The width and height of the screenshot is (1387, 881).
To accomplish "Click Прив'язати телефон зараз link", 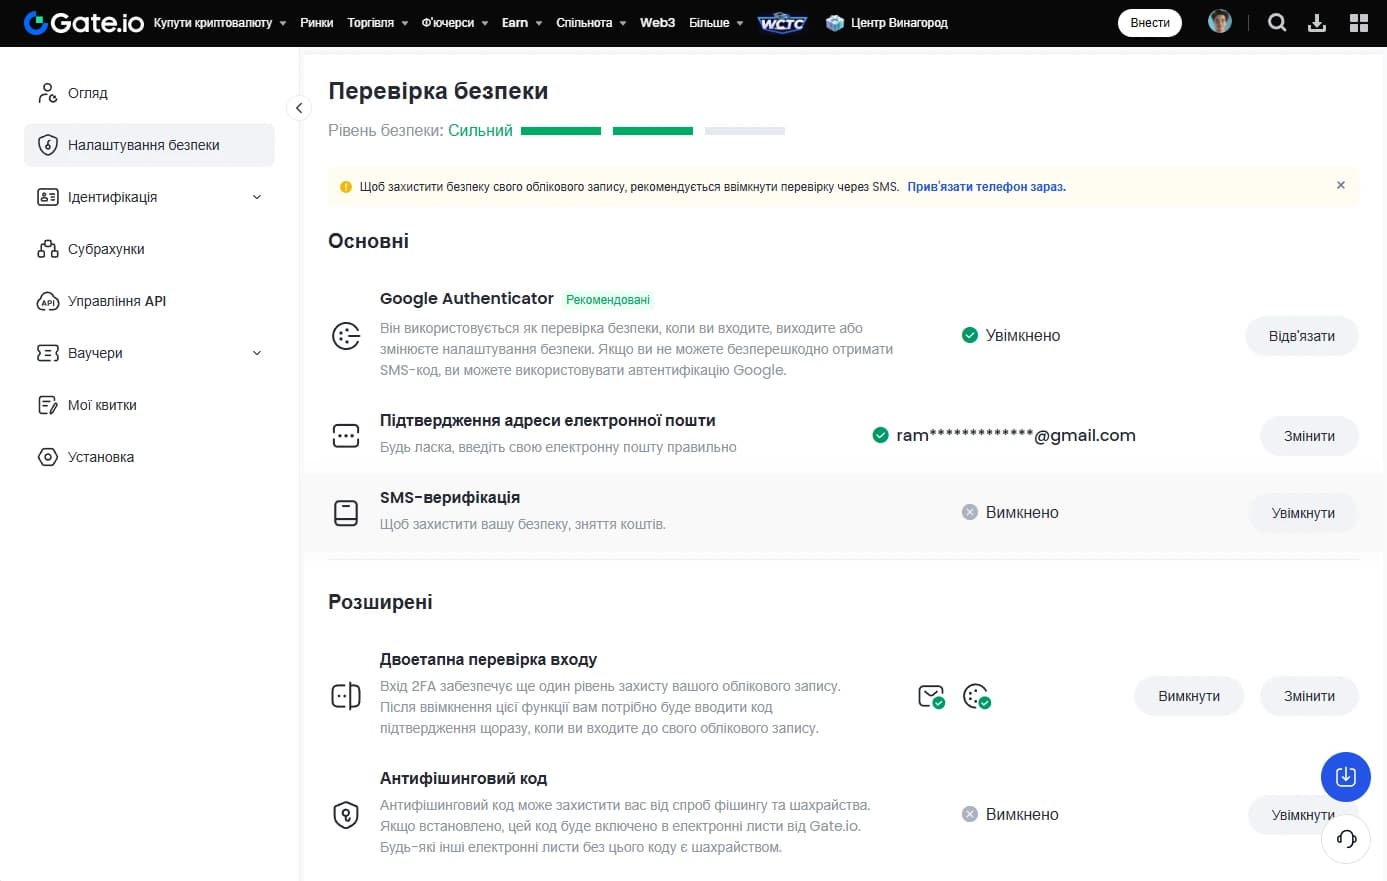I will (986, 187).
